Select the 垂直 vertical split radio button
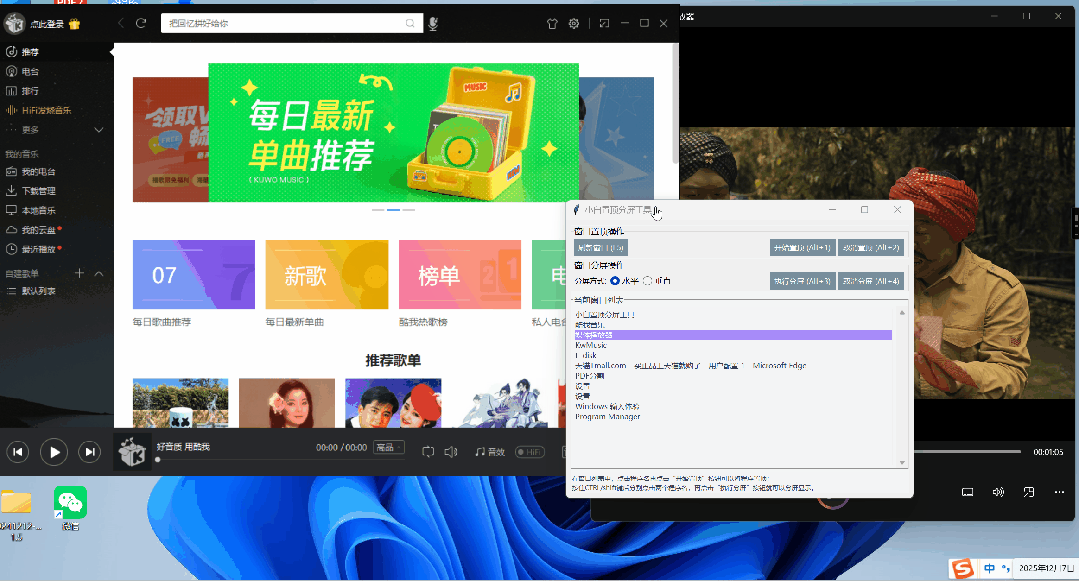This screenshot has height=581, width=1079. (648, 281)
